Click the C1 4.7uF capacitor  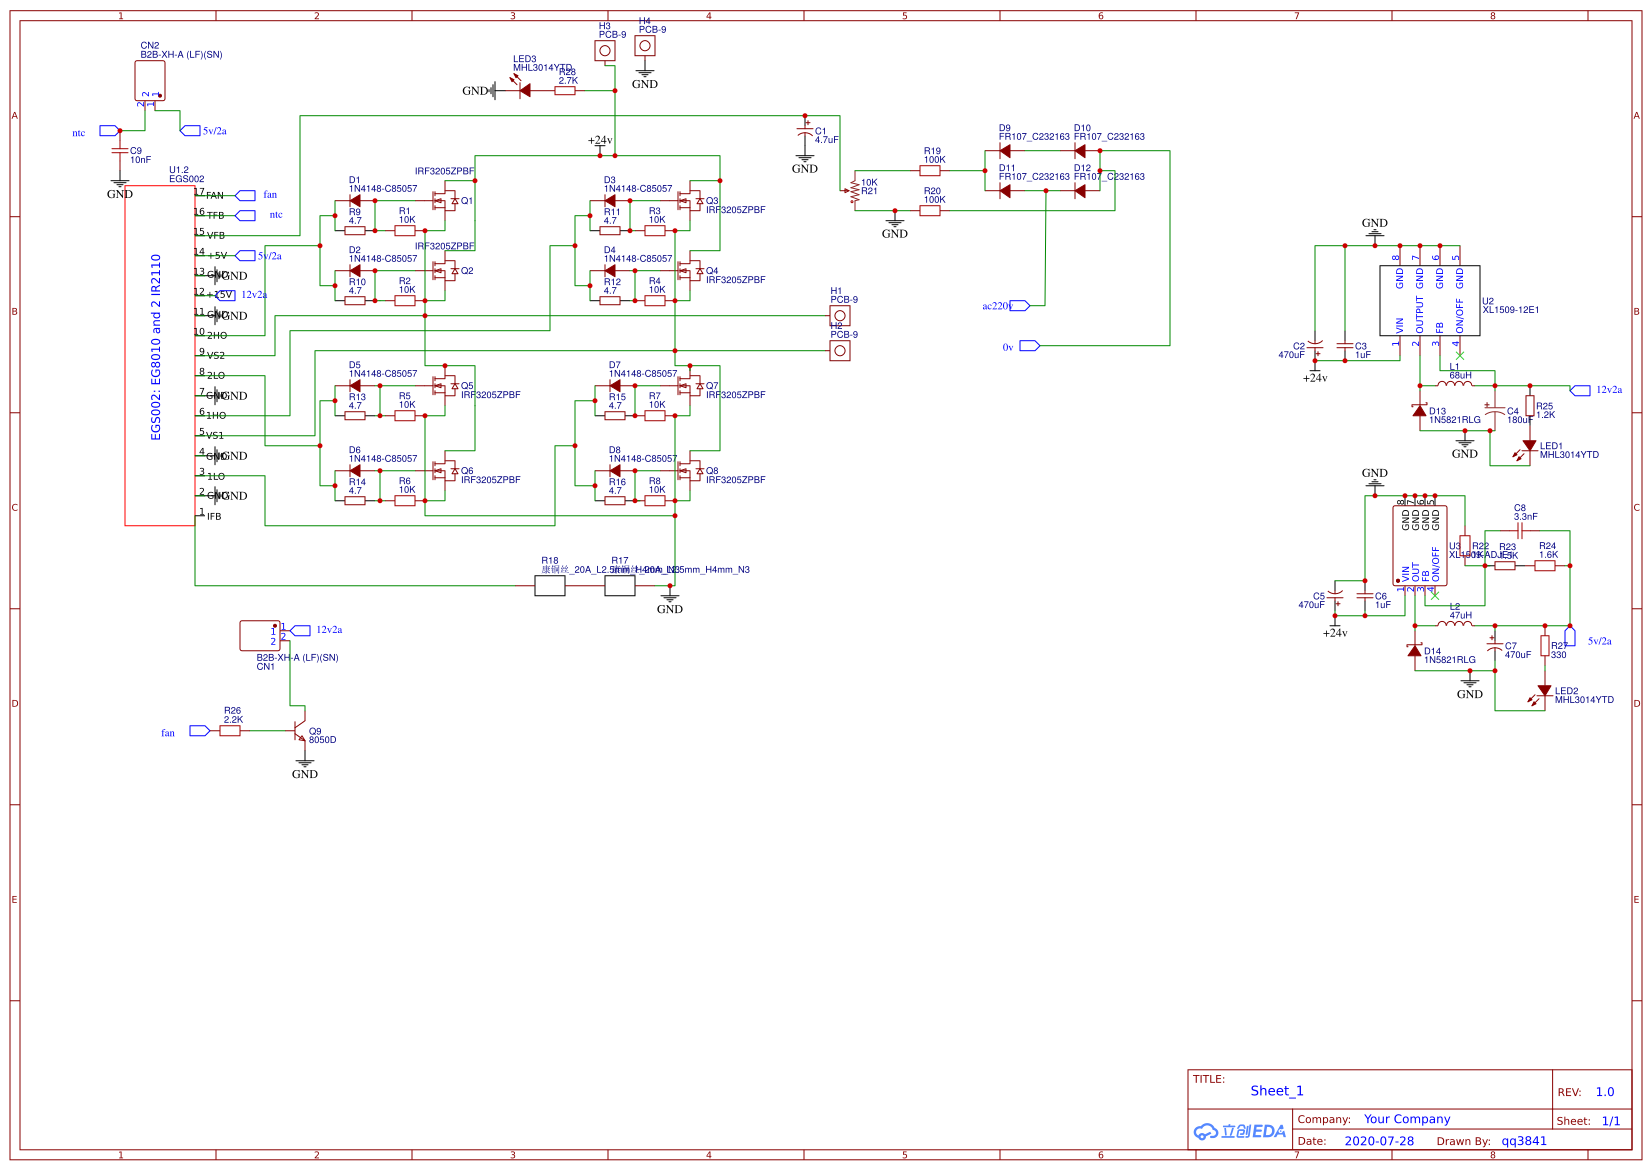[805, 132]
